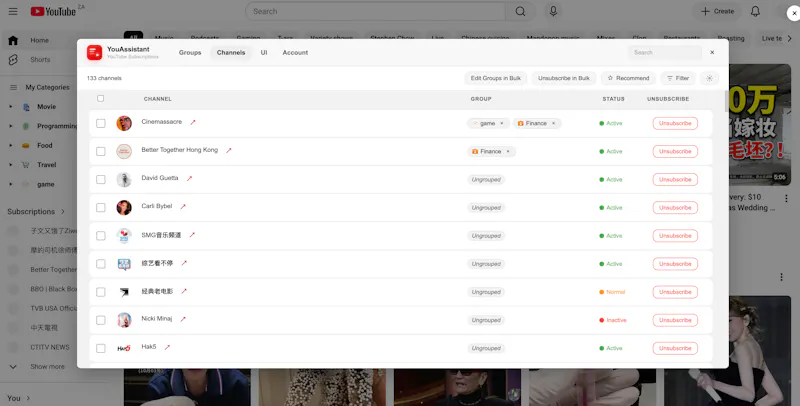Image resolution: width=800 pixels, height=406 pixels.
Task: Expand the Movie category in sidebar
Action: coord(11,107)
